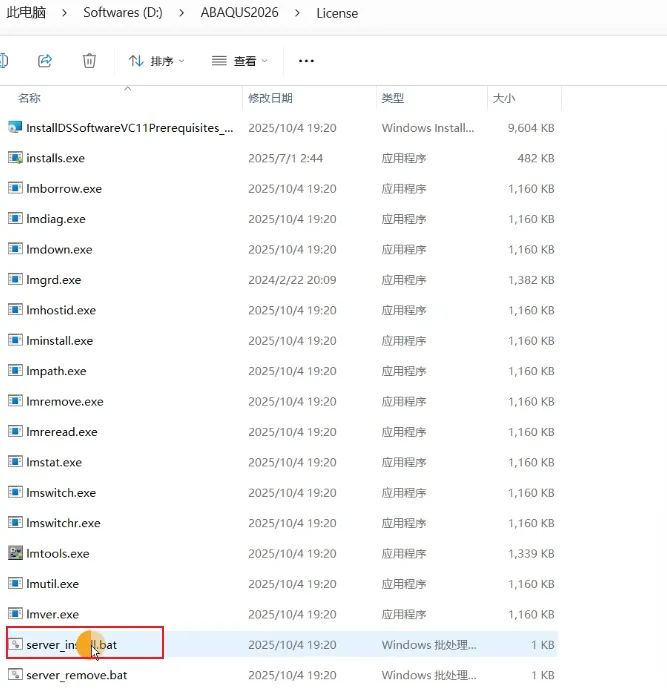Click size 9,604 KB of InstallDSSoftware installer
The width and height of the screenshot is (667, 690).
click(x=531, y=128)
